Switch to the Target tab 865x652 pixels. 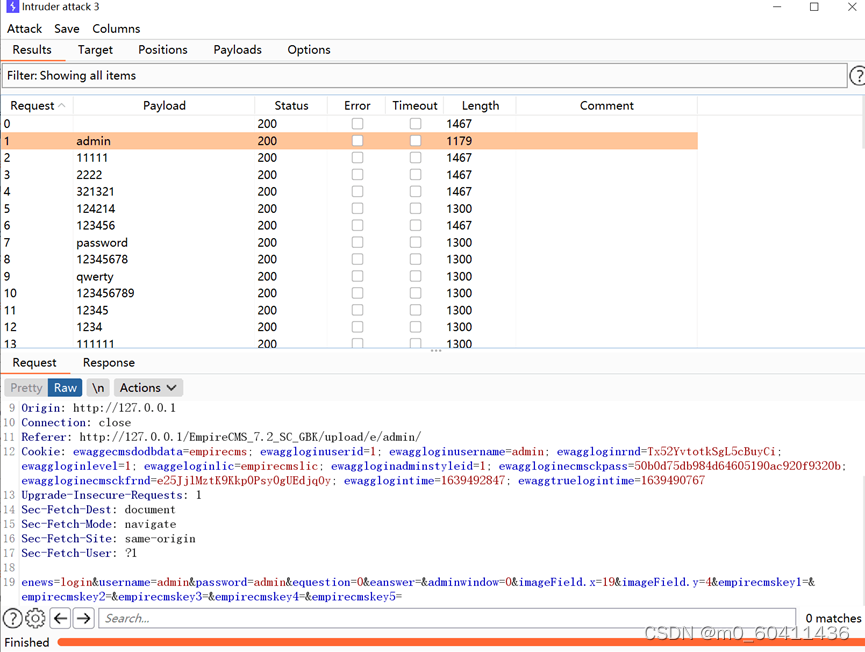95,50
